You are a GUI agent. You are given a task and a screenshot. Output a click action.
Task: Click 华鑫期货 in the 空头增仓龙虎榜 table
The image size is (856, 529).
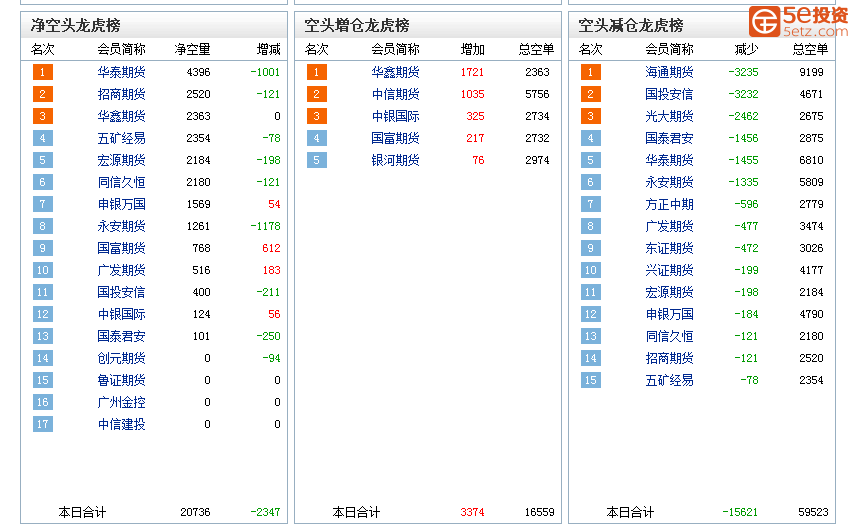tap(395, 72)
